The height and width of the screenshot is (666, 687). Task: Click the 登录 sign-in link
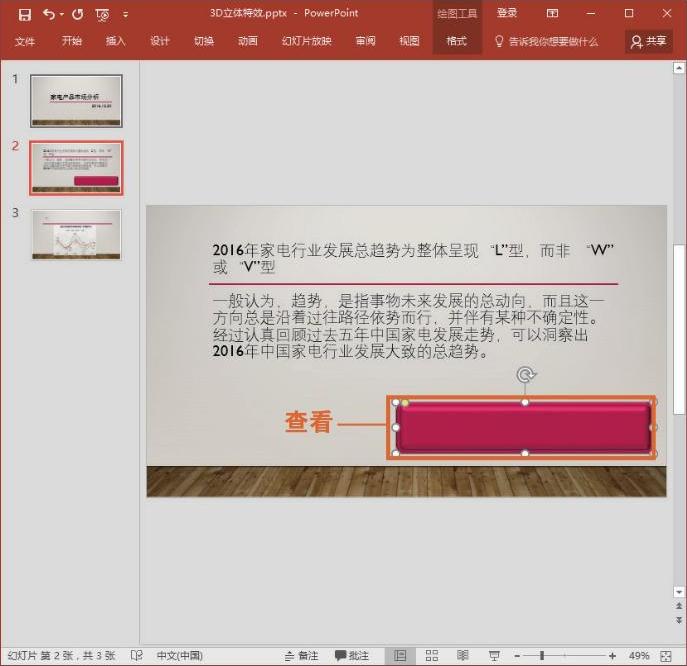(x=507, y=13)
